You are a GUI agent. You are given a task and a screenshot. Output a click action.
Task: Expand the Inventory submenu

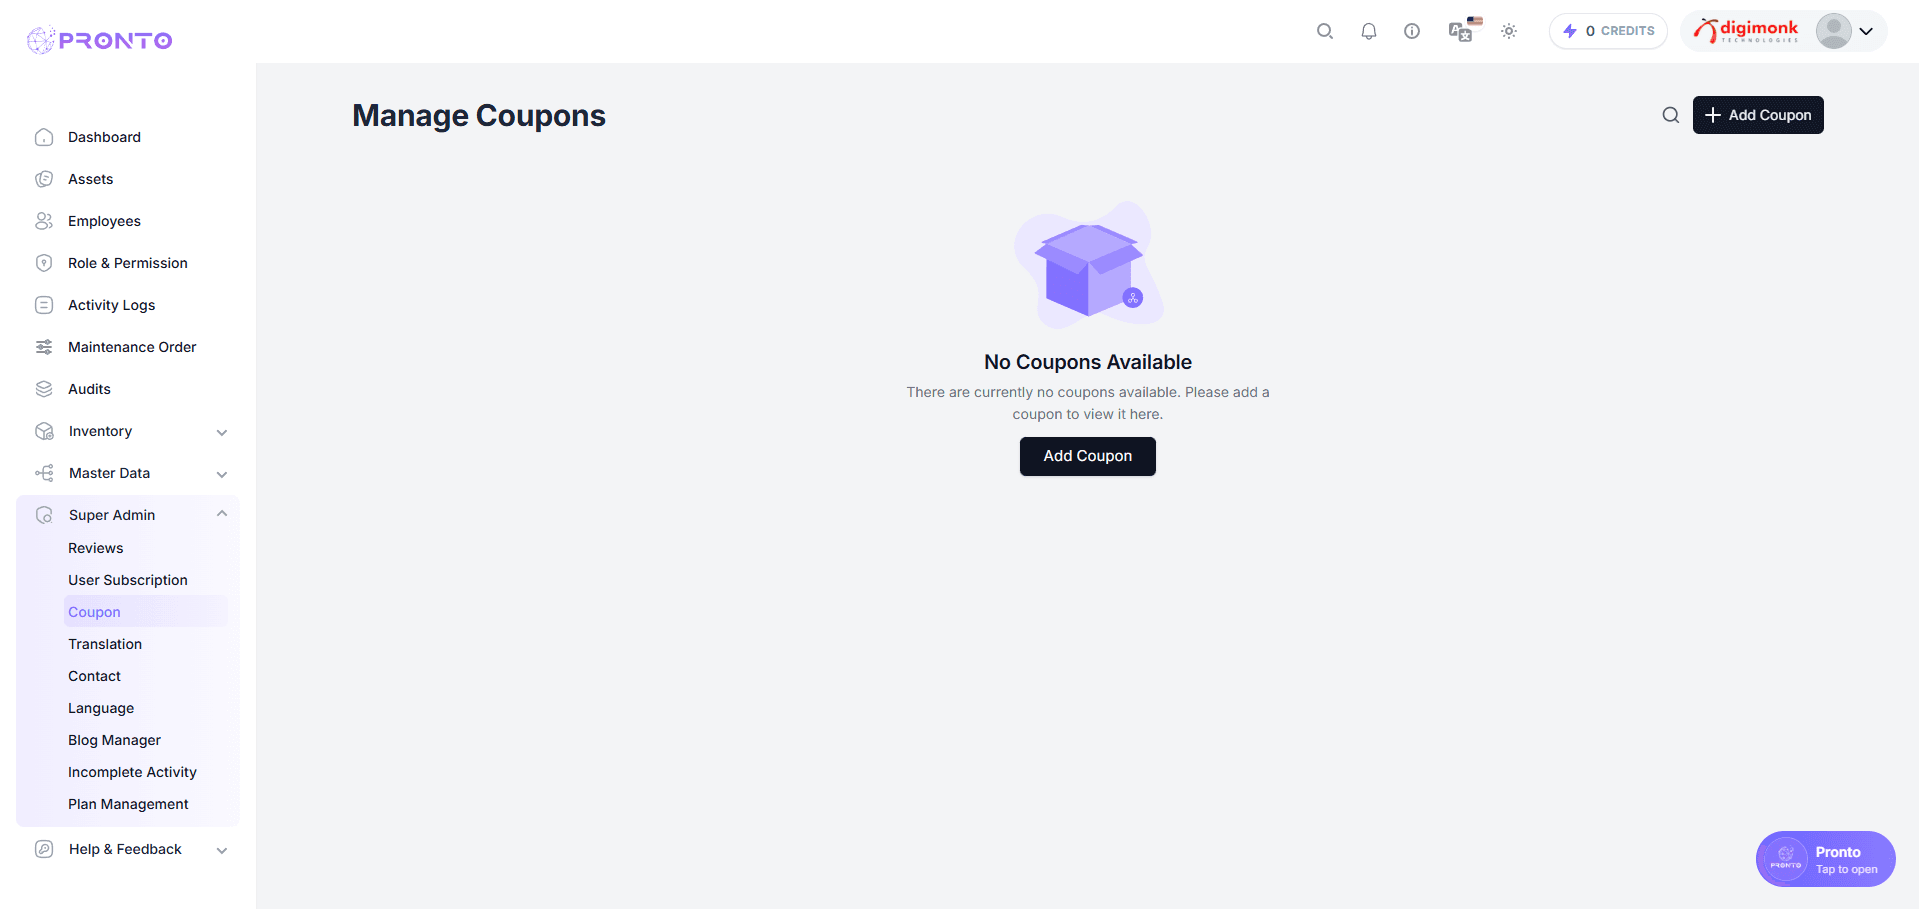click(x=222, y=432)
